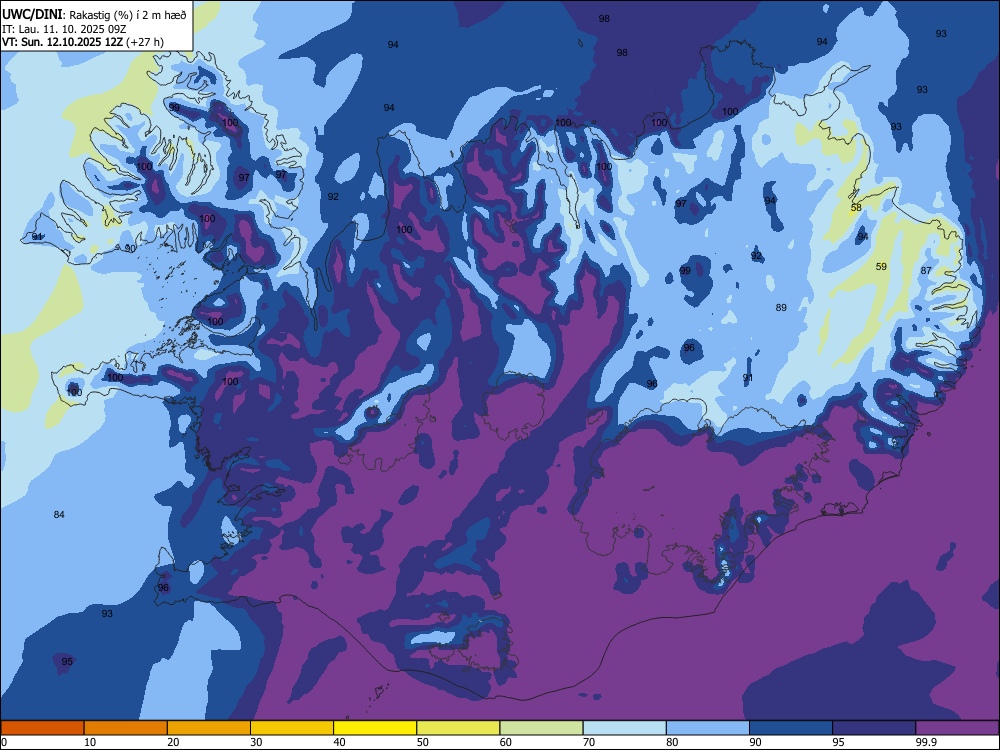Click the '87' humidity value on the map
The image size is (1000, 750).
click(926, 270)
